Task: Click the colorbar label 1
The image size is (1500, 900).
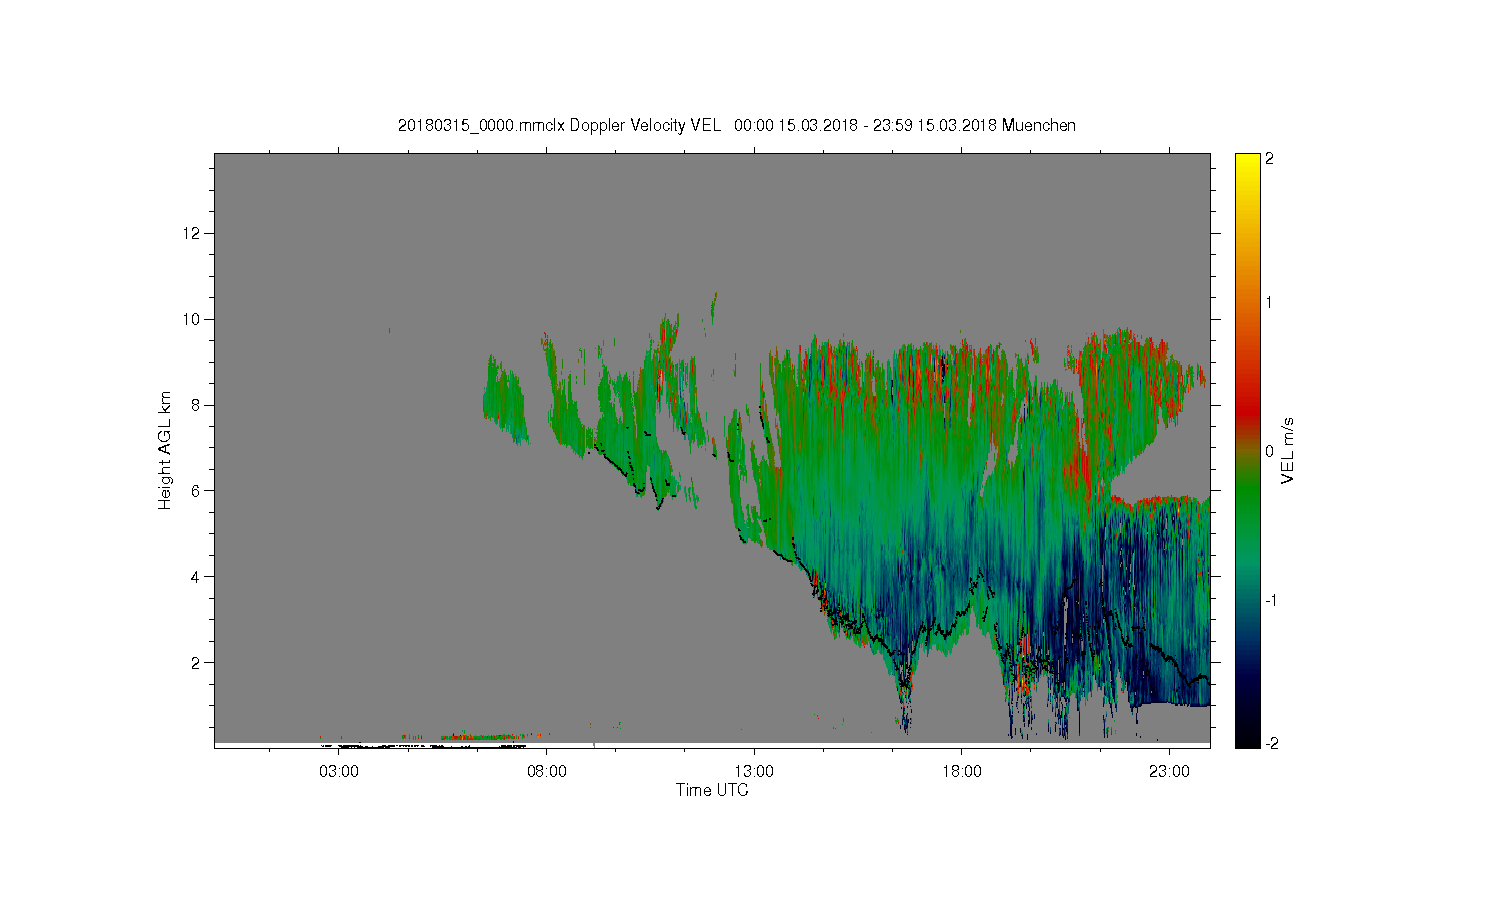Action: 1270,303
